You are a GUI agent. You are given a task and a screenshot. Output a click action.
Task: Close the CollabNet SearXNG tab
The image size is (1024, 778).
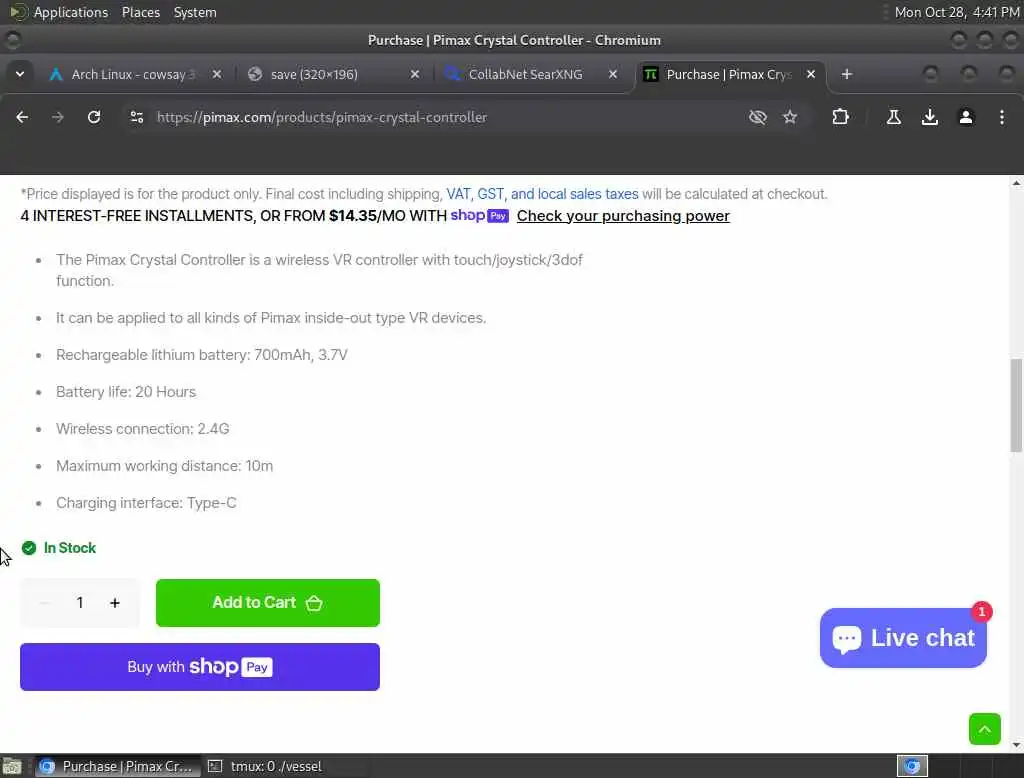coord(613,74)
